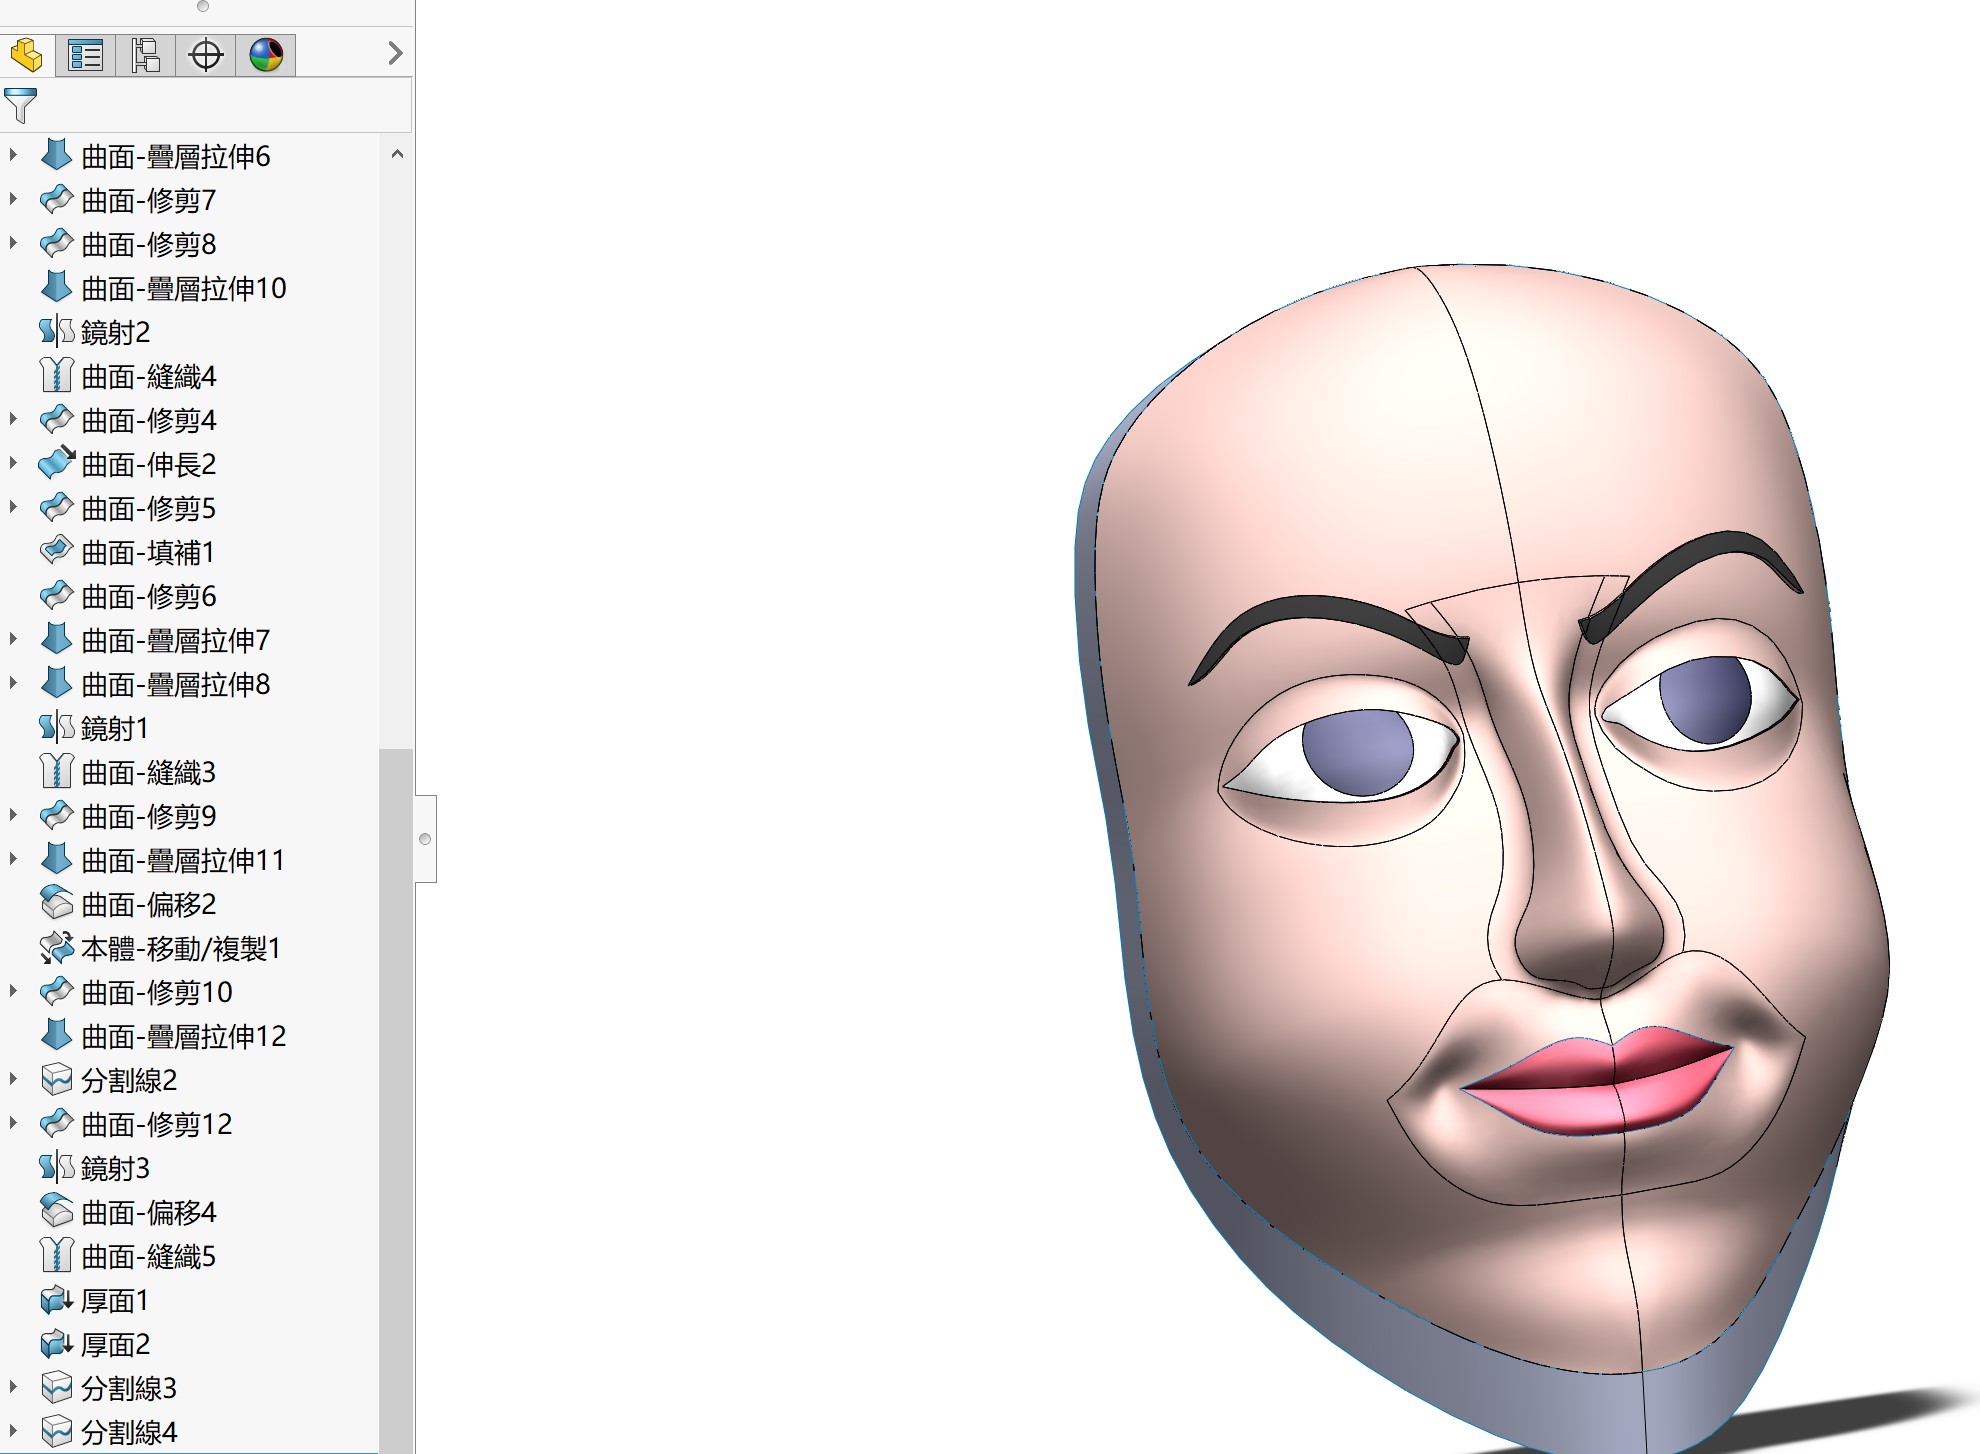Expand the 曲面-修剪4 tree node
The image size is (1980, 1454).
(x=13, y=419)
